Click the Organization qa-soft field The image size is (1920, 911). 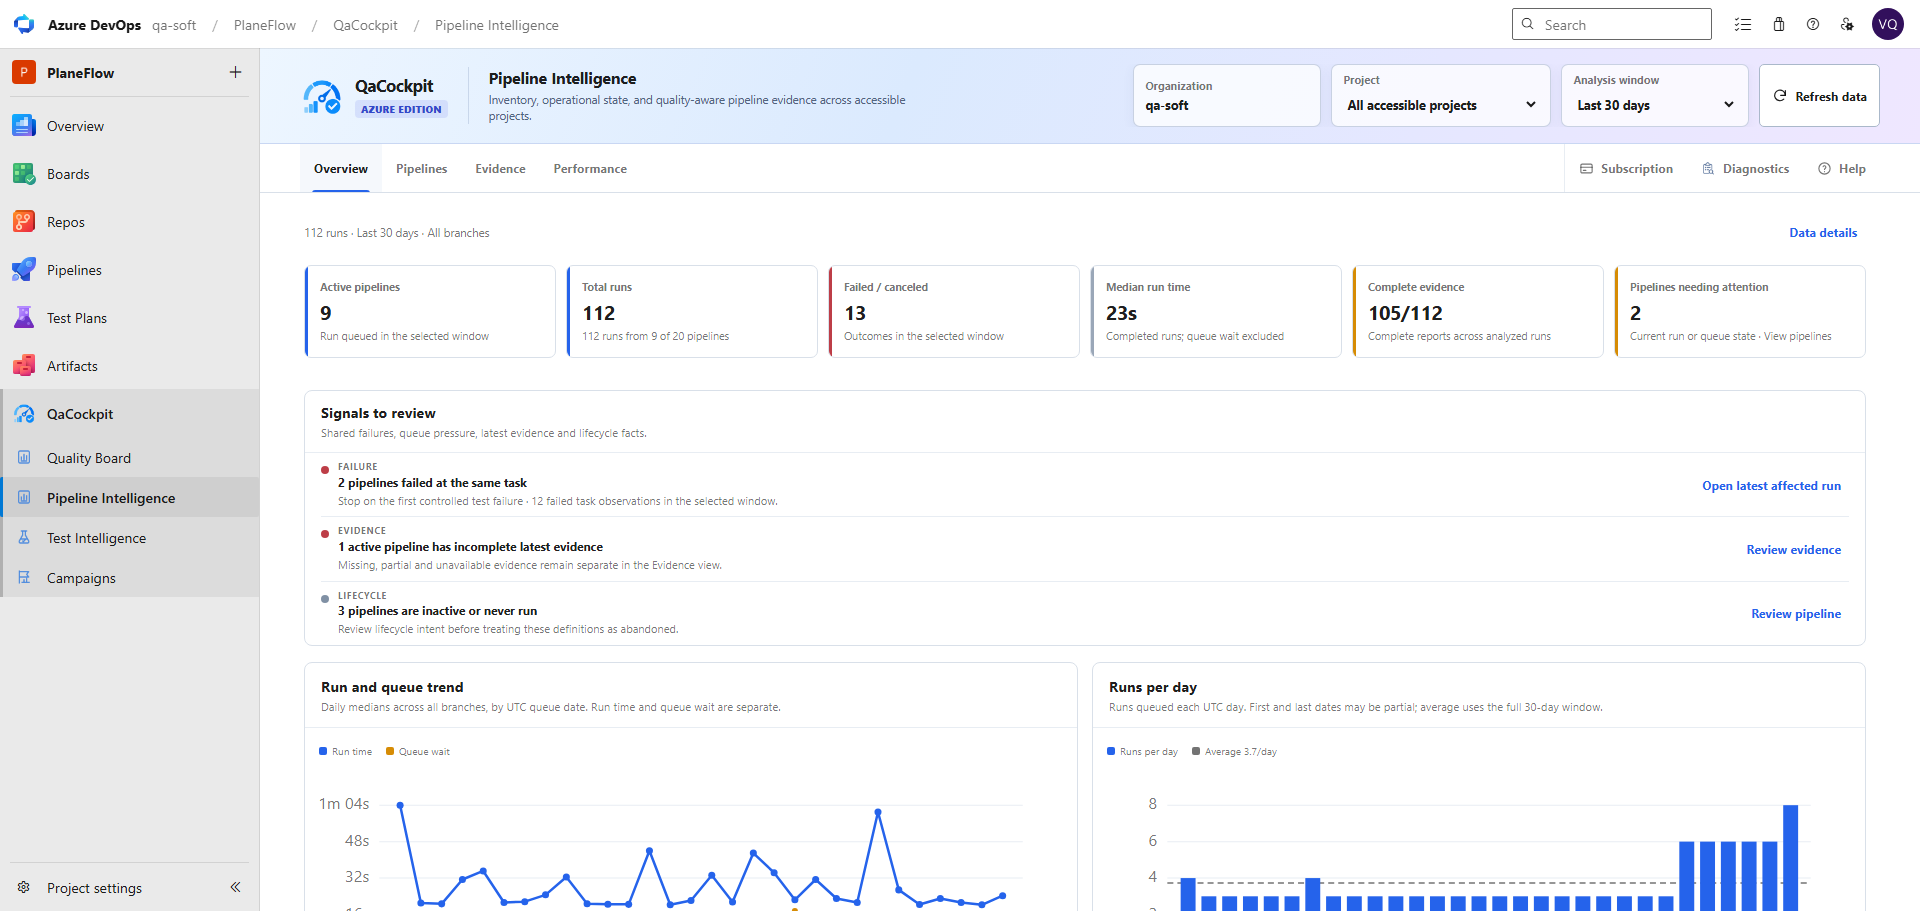(x=1226, y=96)
